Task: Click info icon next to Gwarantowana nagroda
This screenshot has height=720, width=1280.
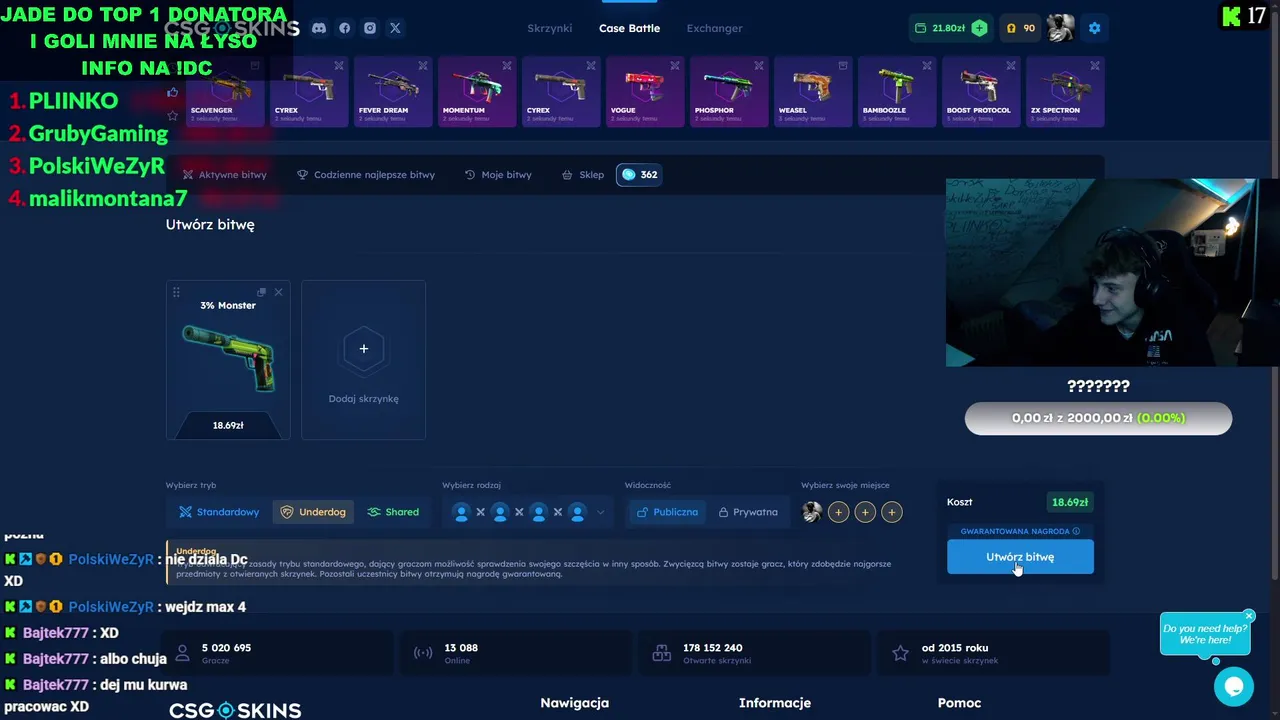Action: point(1077,531)
